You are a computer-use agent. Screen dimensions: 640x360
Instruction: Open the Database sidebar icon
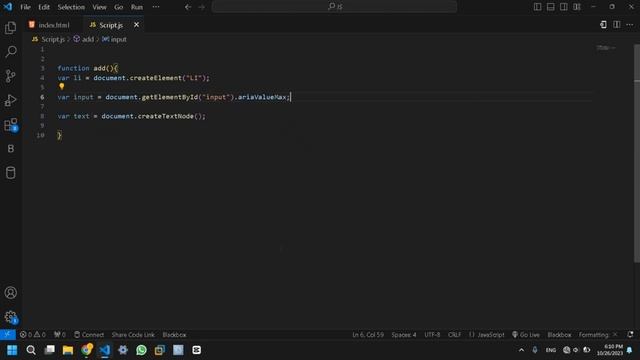coord(11,173)
